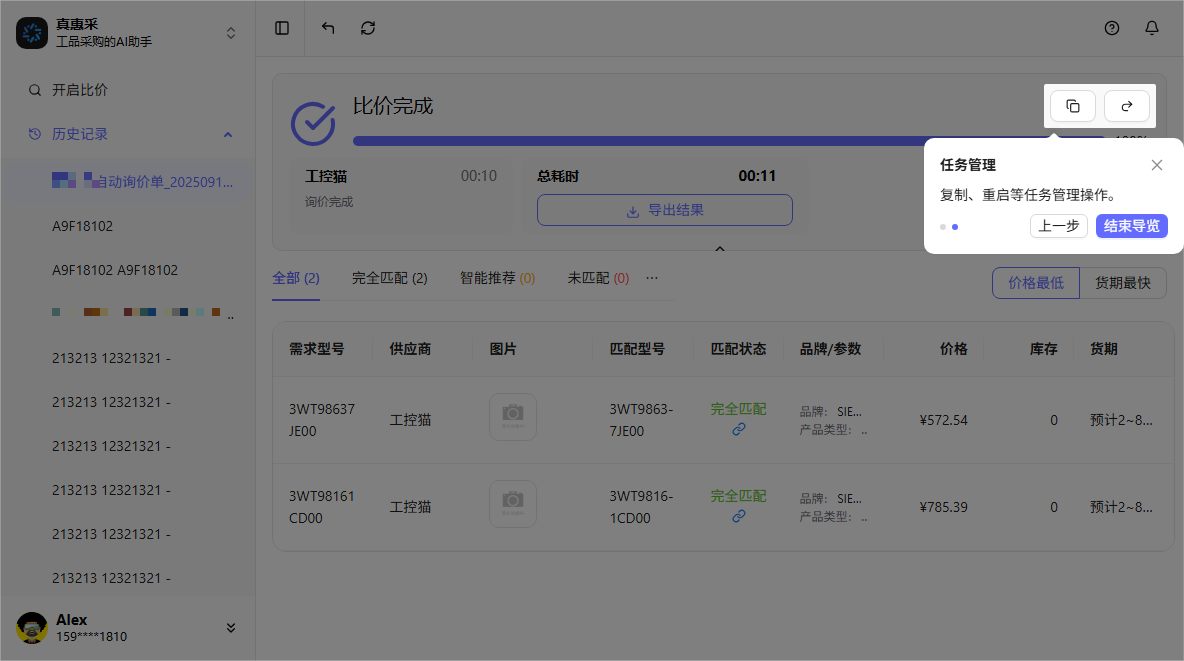The image size is (1184, 661).
Task: Collapse the 历史记录 section chevron
Action: click(x=228, y=133)
